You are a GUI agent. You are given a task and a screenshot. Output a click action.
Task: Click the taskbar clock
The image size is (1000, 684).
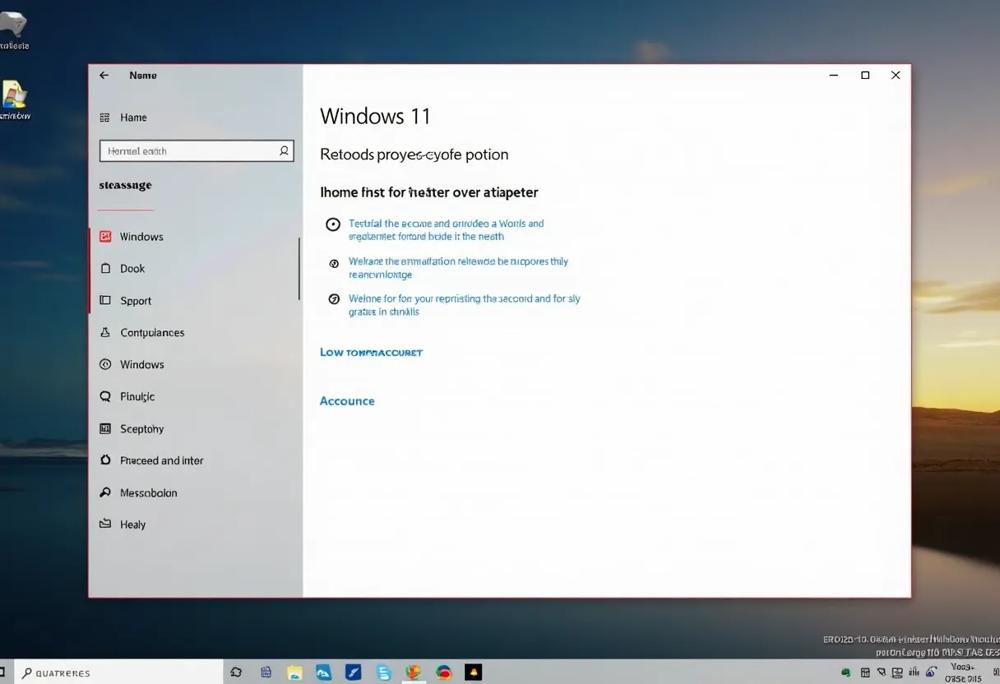pos(964,673)
